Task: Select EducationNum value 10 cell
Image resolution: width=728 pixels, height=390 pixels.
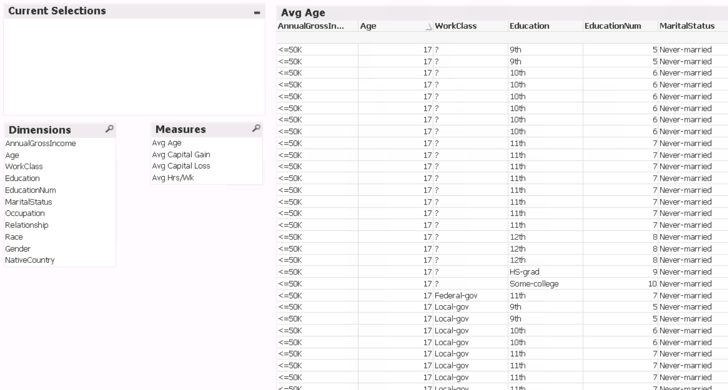Action: pos(620,284)
